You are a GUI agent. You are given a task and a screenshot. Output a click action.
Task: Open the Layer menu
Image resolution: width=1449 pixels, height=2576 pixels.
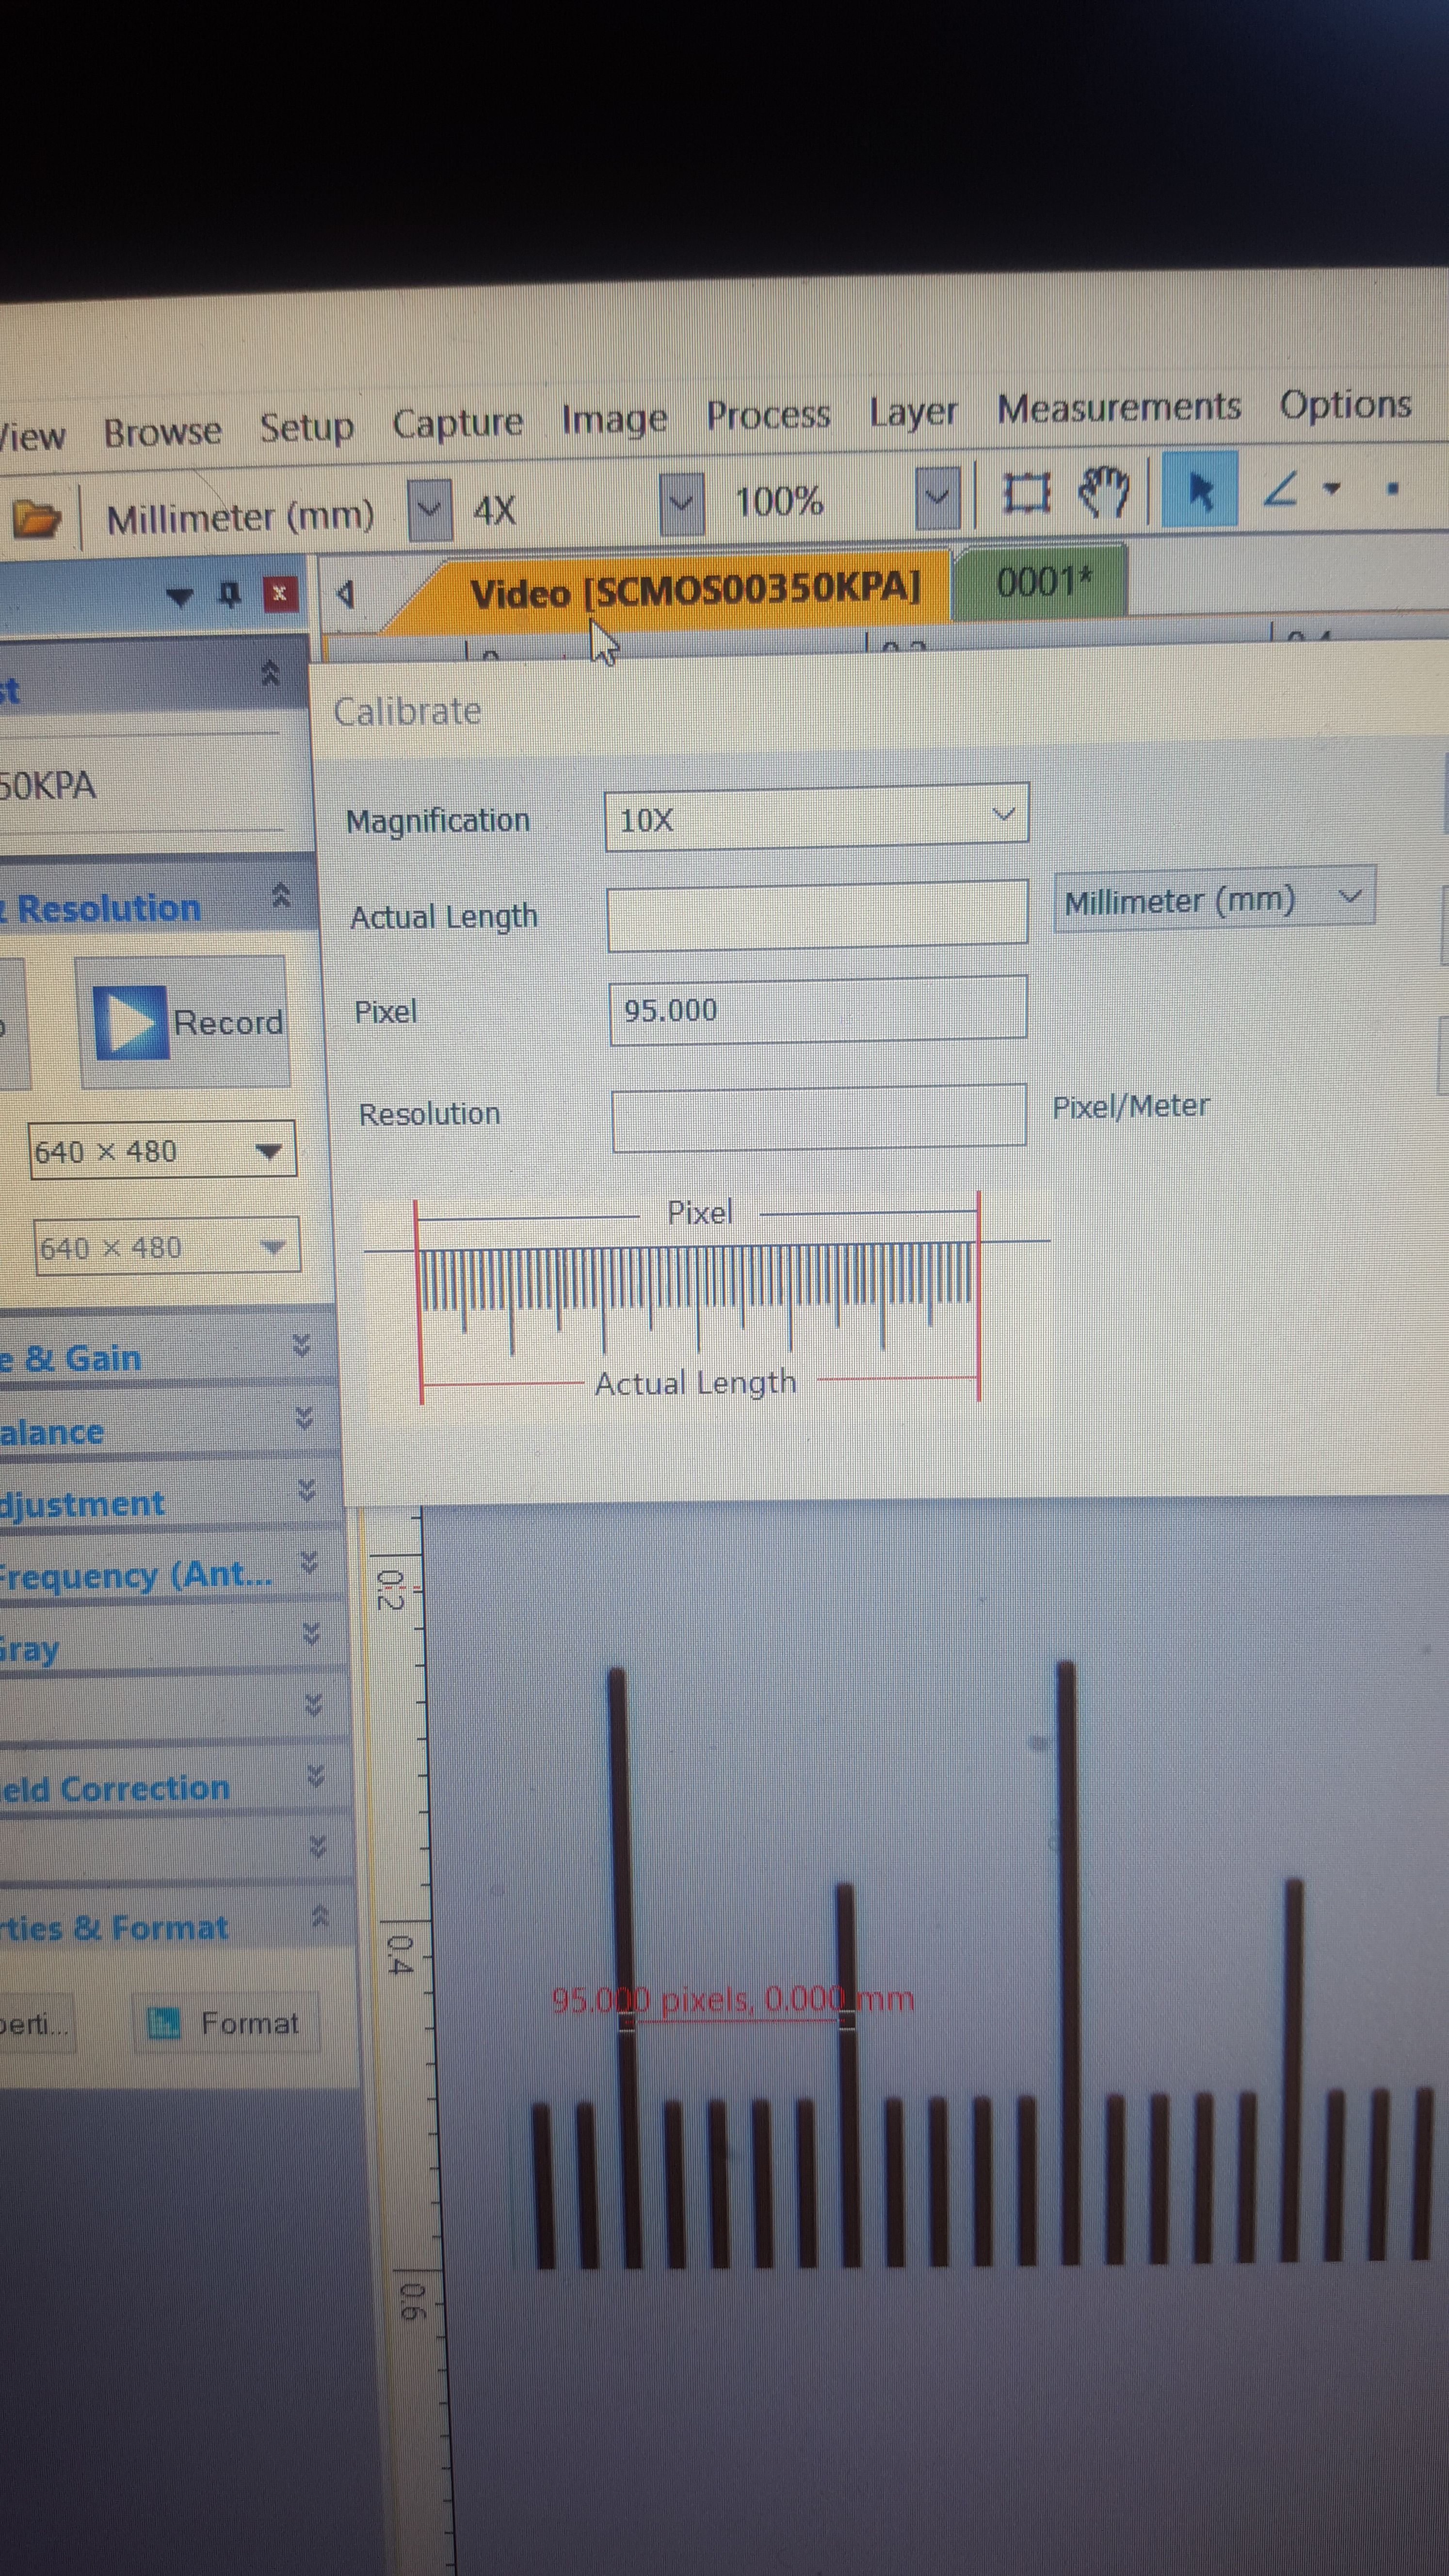(912, 411)
